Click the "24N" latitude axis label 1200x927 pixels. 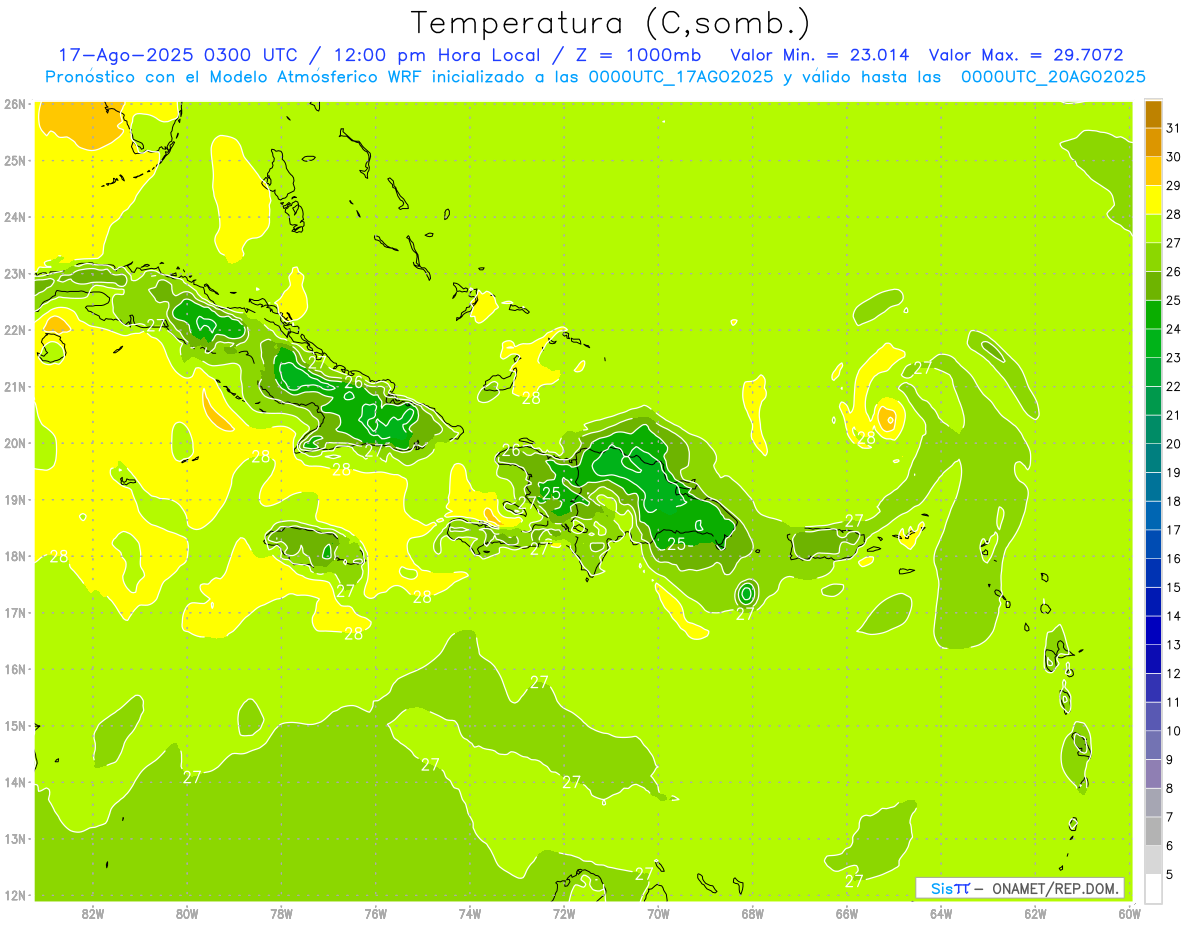click(x=15, y=217)
